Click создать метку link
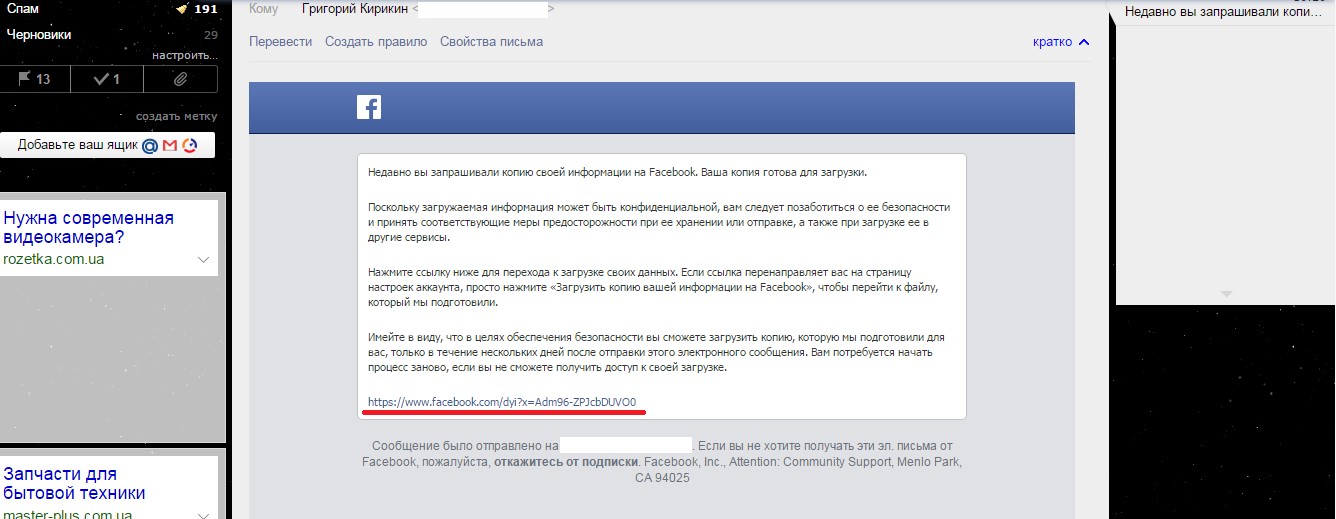The width and height of the screenshot is (1336, 519). point(176,116)
